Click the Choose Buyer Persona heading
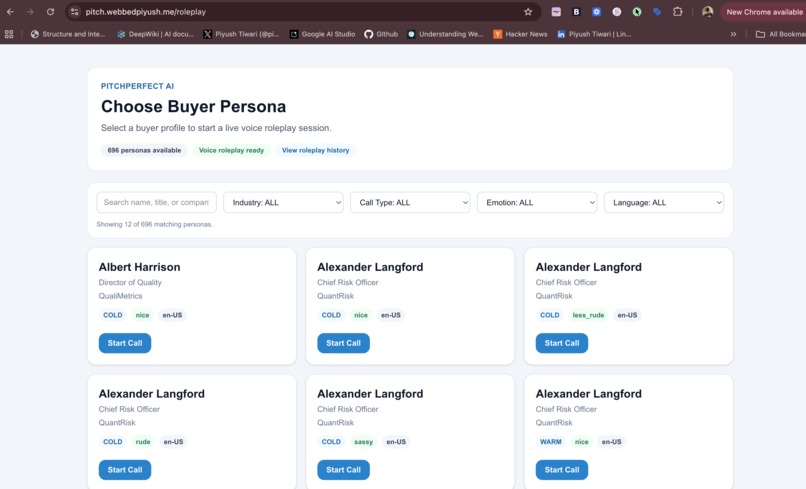This screenshot has width=806, height=489. tap(193, 106)
